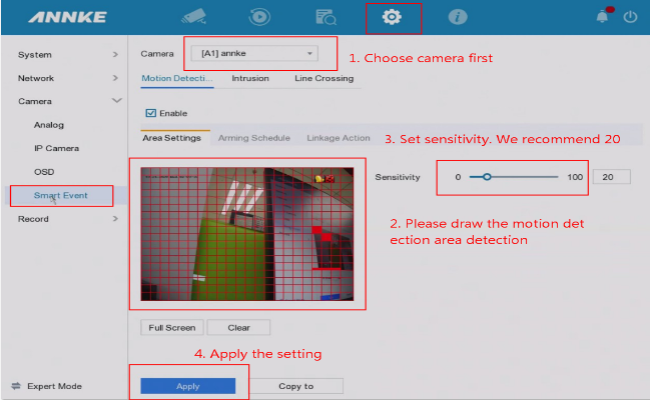Open the Camera selection dropdown
Screen dimensions: 650x400
257,53
